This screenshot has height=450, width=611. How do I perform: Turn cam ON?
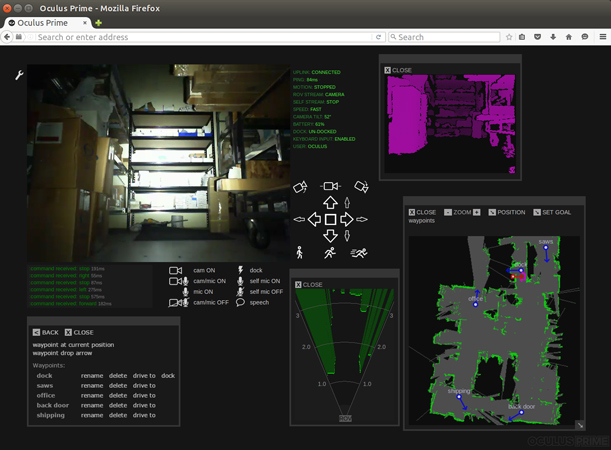click(204, 270)
